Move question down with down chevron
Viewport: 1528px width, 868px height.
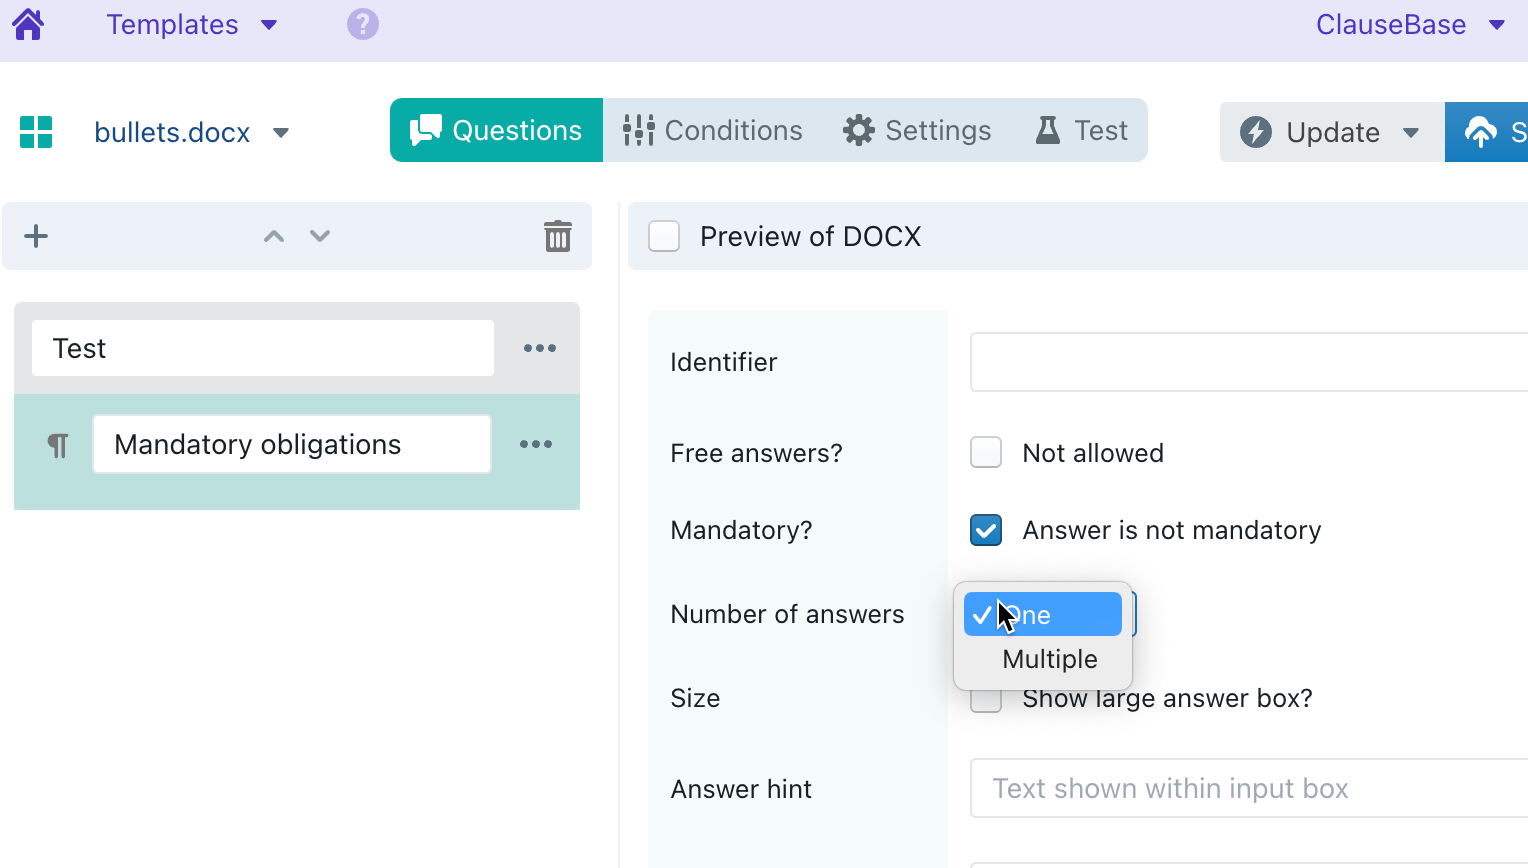click(320, 236)
